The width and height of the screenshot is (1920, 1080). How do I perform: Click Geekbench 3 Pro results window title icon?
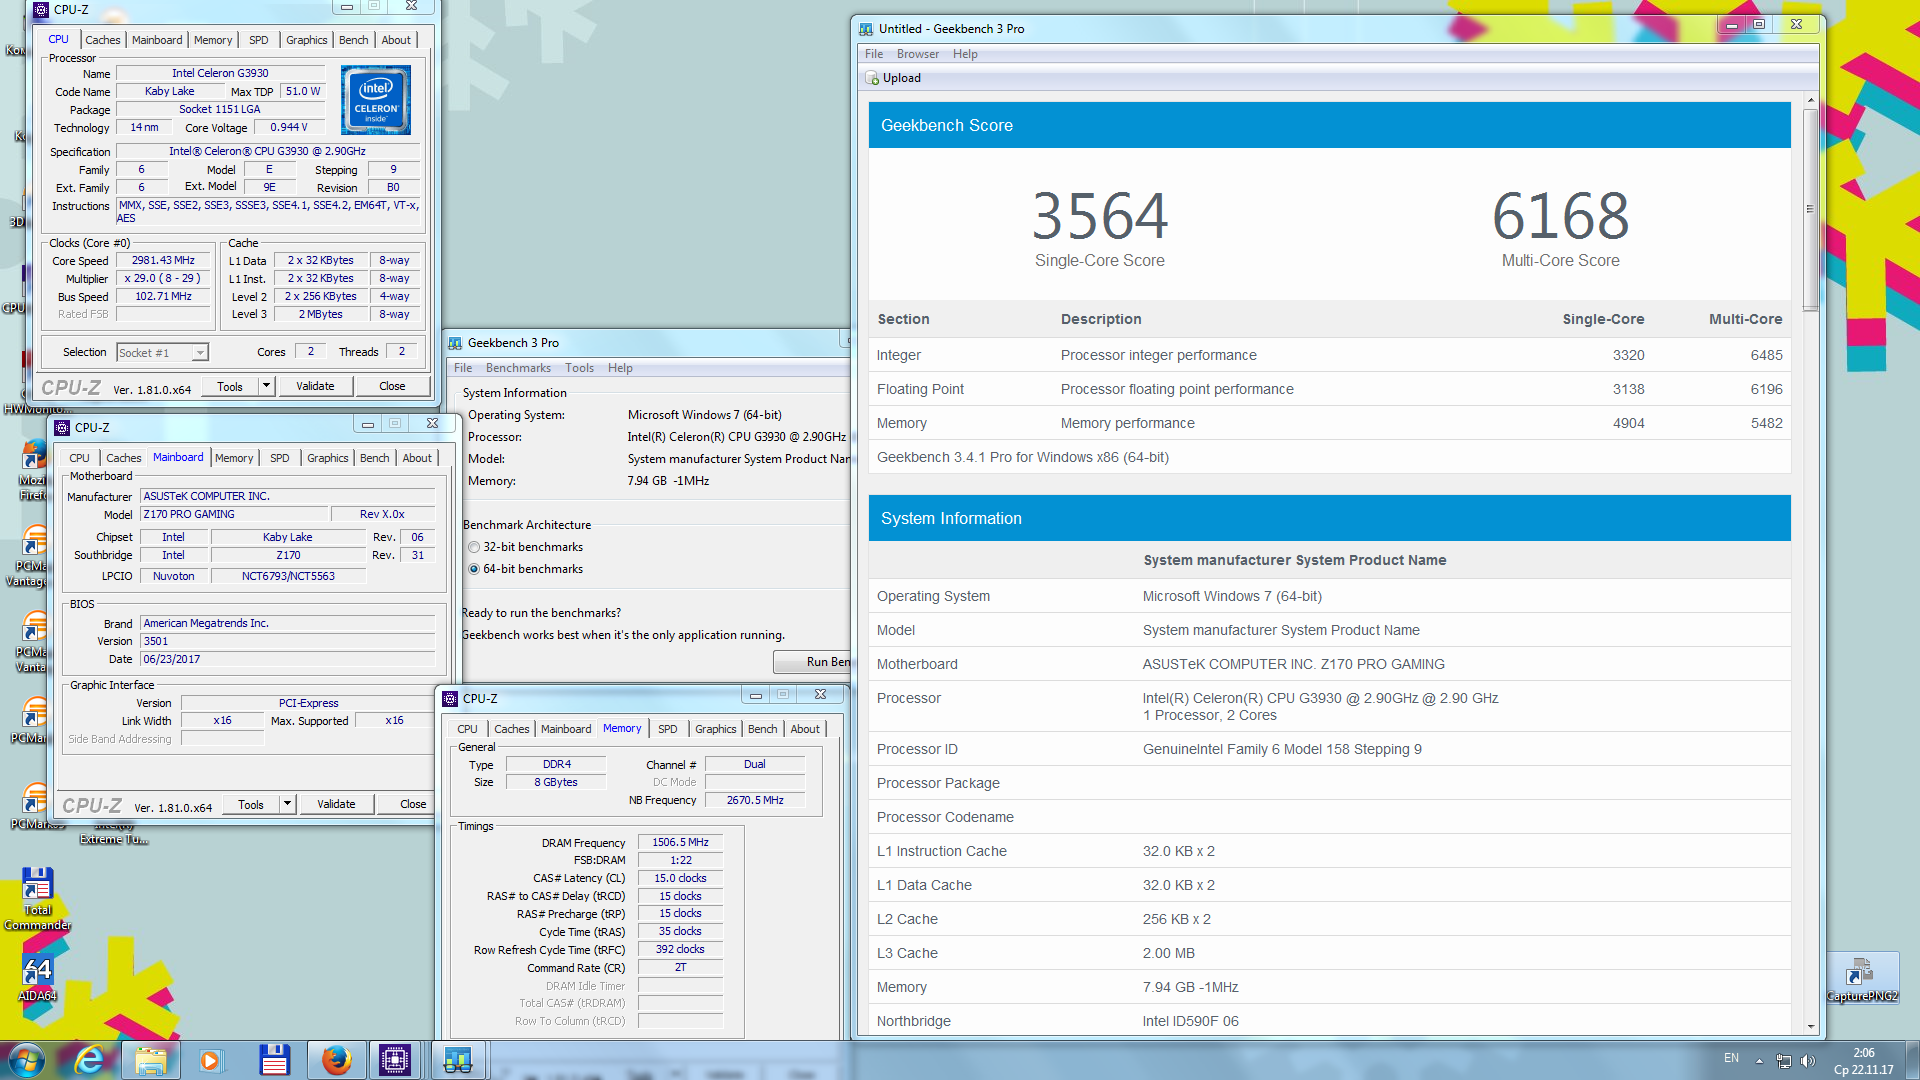[865, 29]
